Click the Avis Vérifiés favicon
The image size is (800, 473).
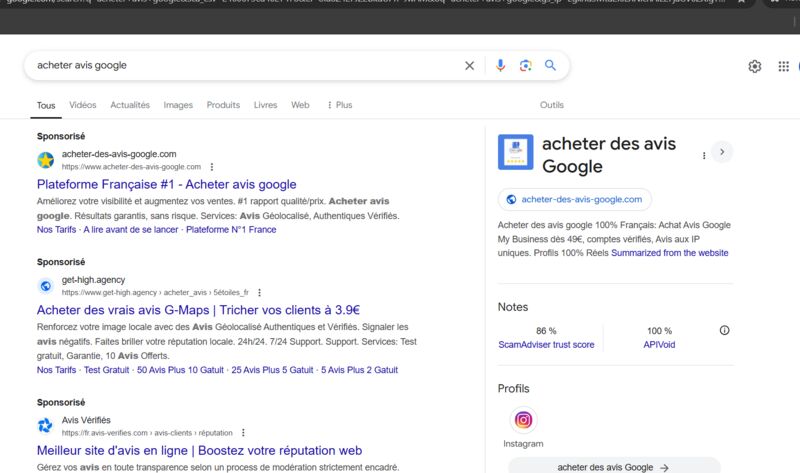45,426
